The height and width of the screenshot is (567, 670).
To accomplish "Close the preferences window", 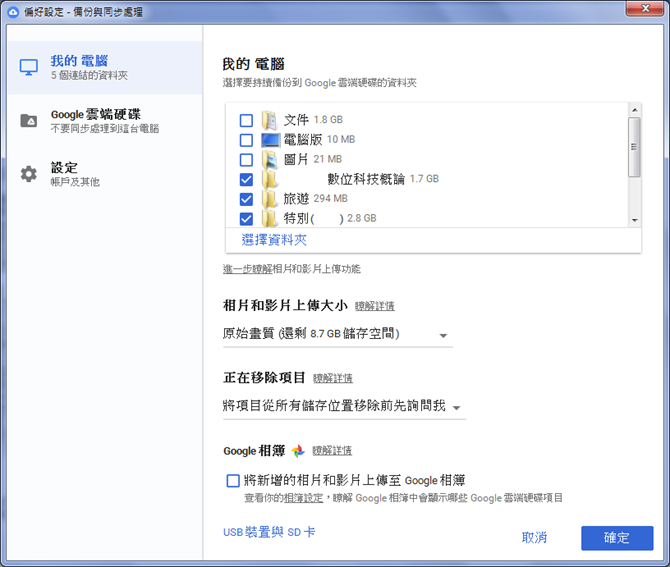I will tap(645, 9).
